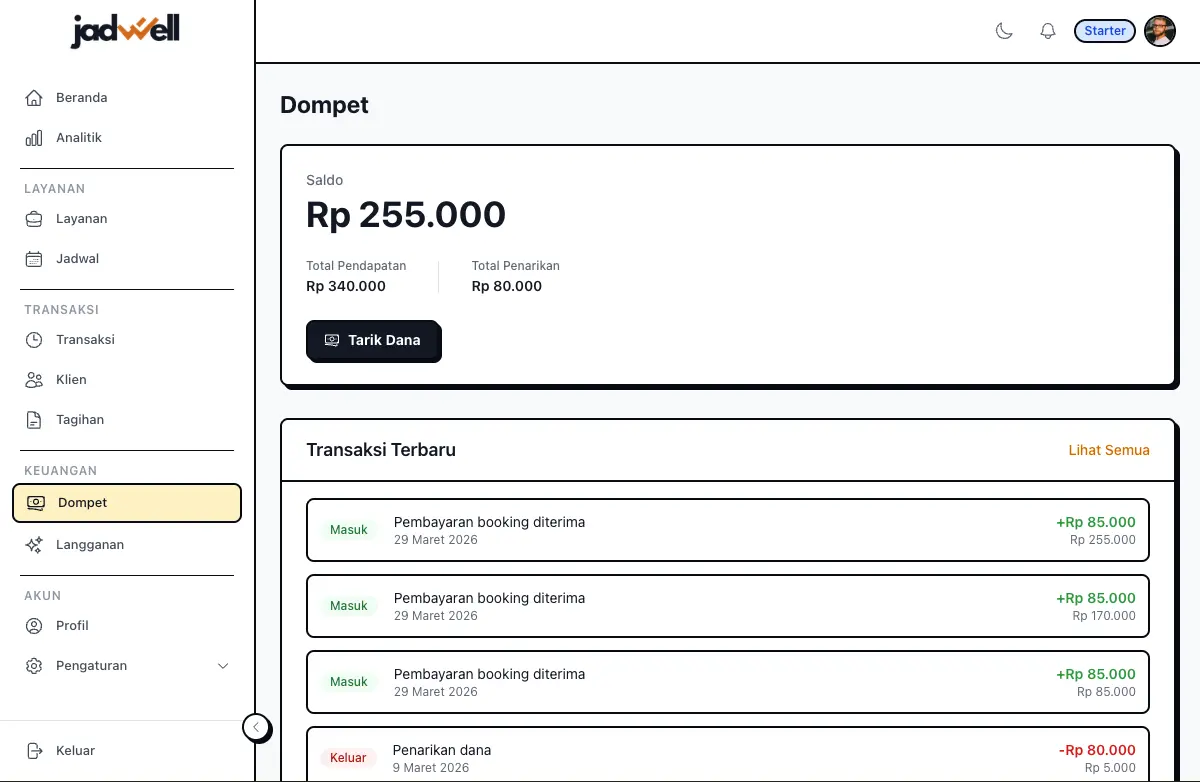Viewport: 1200px width, 782px height.
Task: Click the Transaksi clock icon
Action: 34,340
